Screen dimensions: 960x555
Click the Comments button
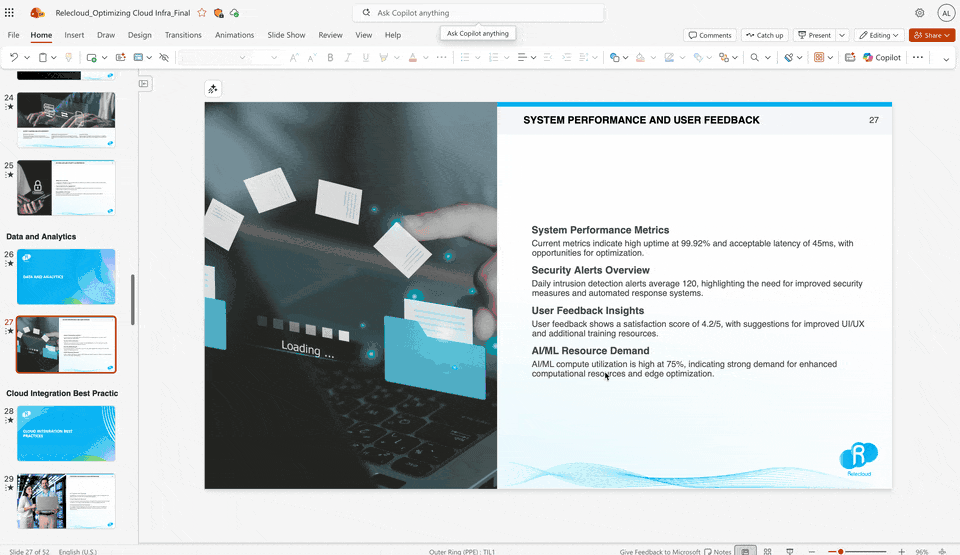710,36
